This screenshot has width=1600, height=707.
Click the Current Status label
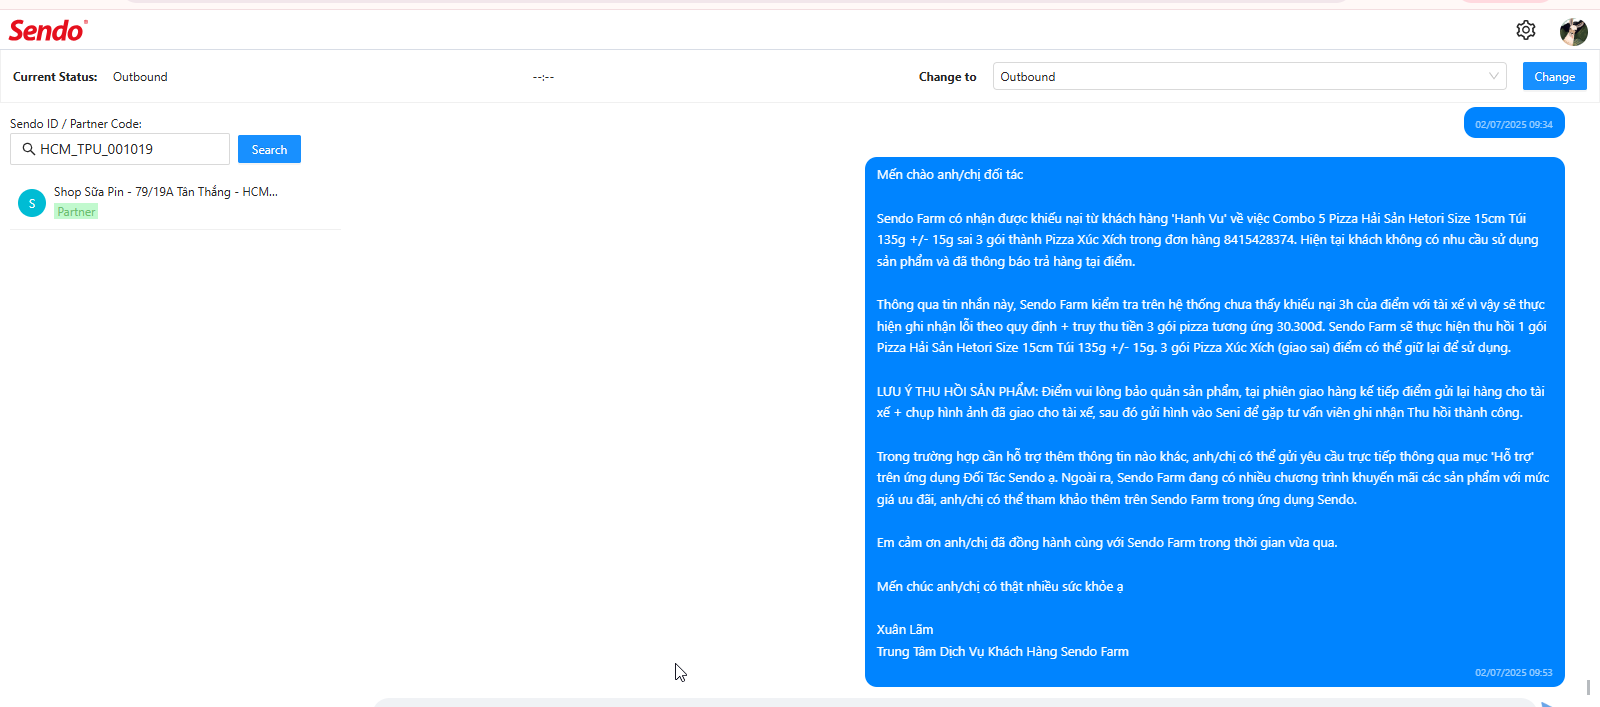[x=55, y=77]
